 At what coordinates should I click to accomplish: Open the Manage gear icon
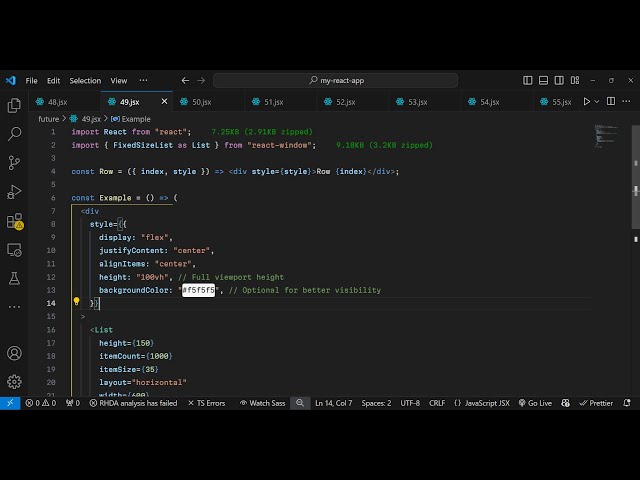14,381
